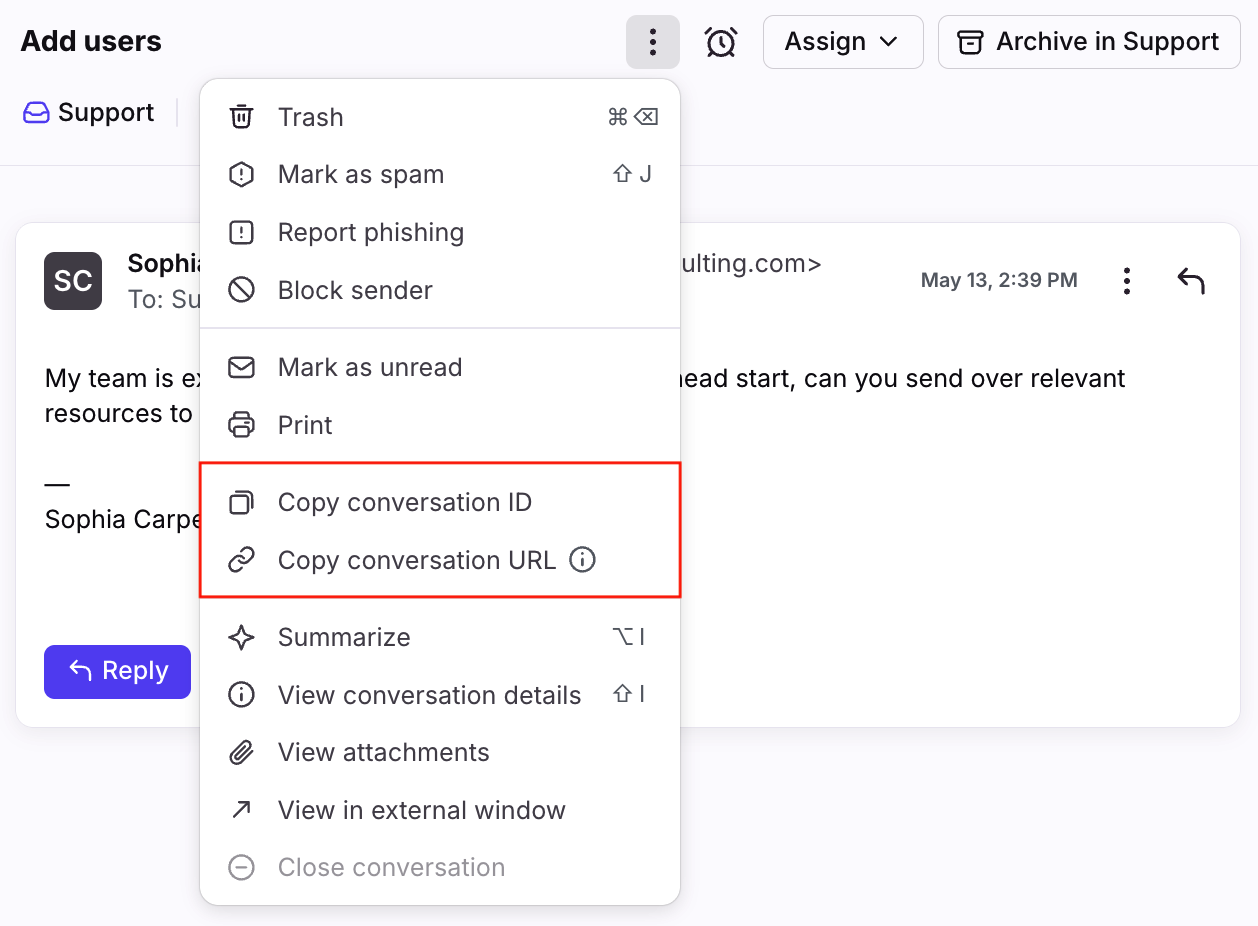Click Archive in Support button
The width and height of the screenshot is (1258, 926).
click(x=1089, y=42)
